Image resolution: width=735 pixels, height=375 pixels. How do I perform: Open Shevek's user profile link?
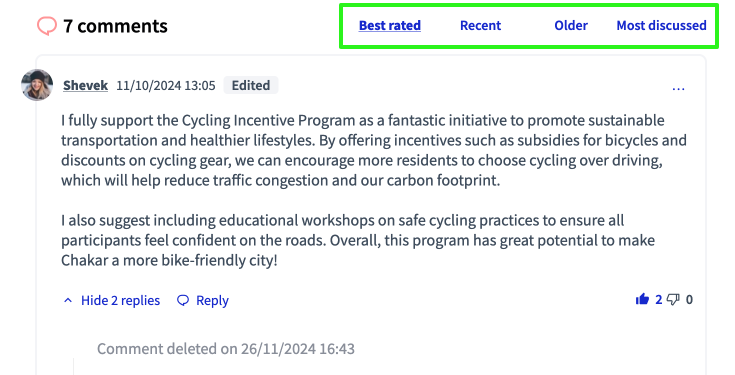pos(85,85)
